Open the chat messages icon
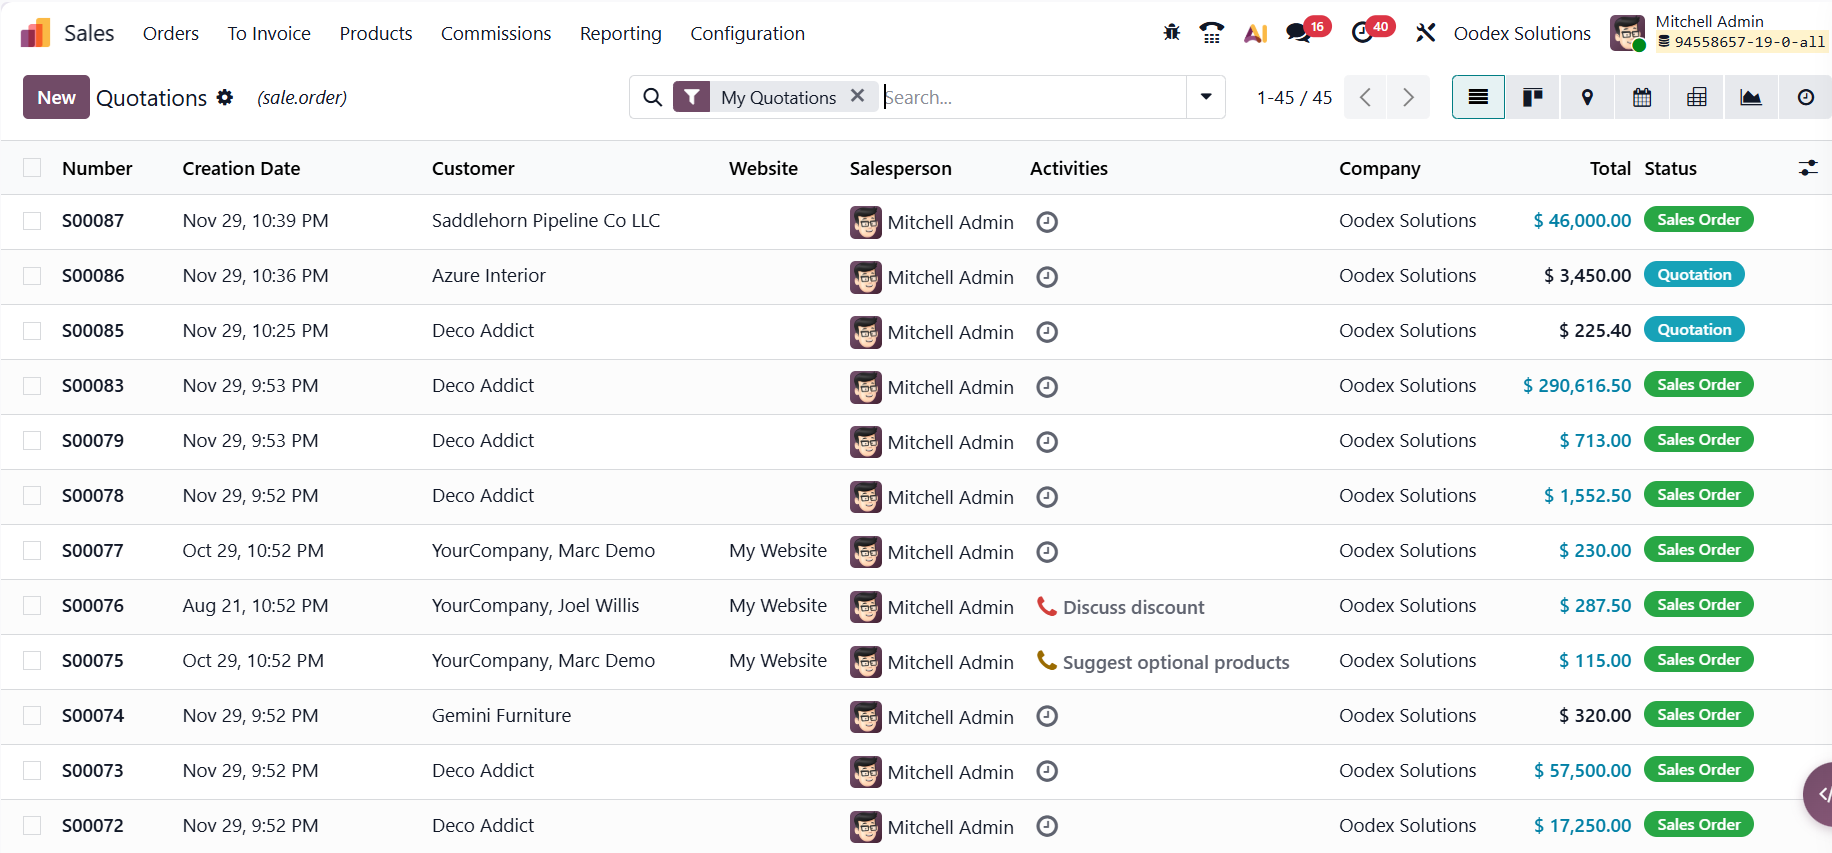The image size is (1832, 853). [x=1299, y=33]
